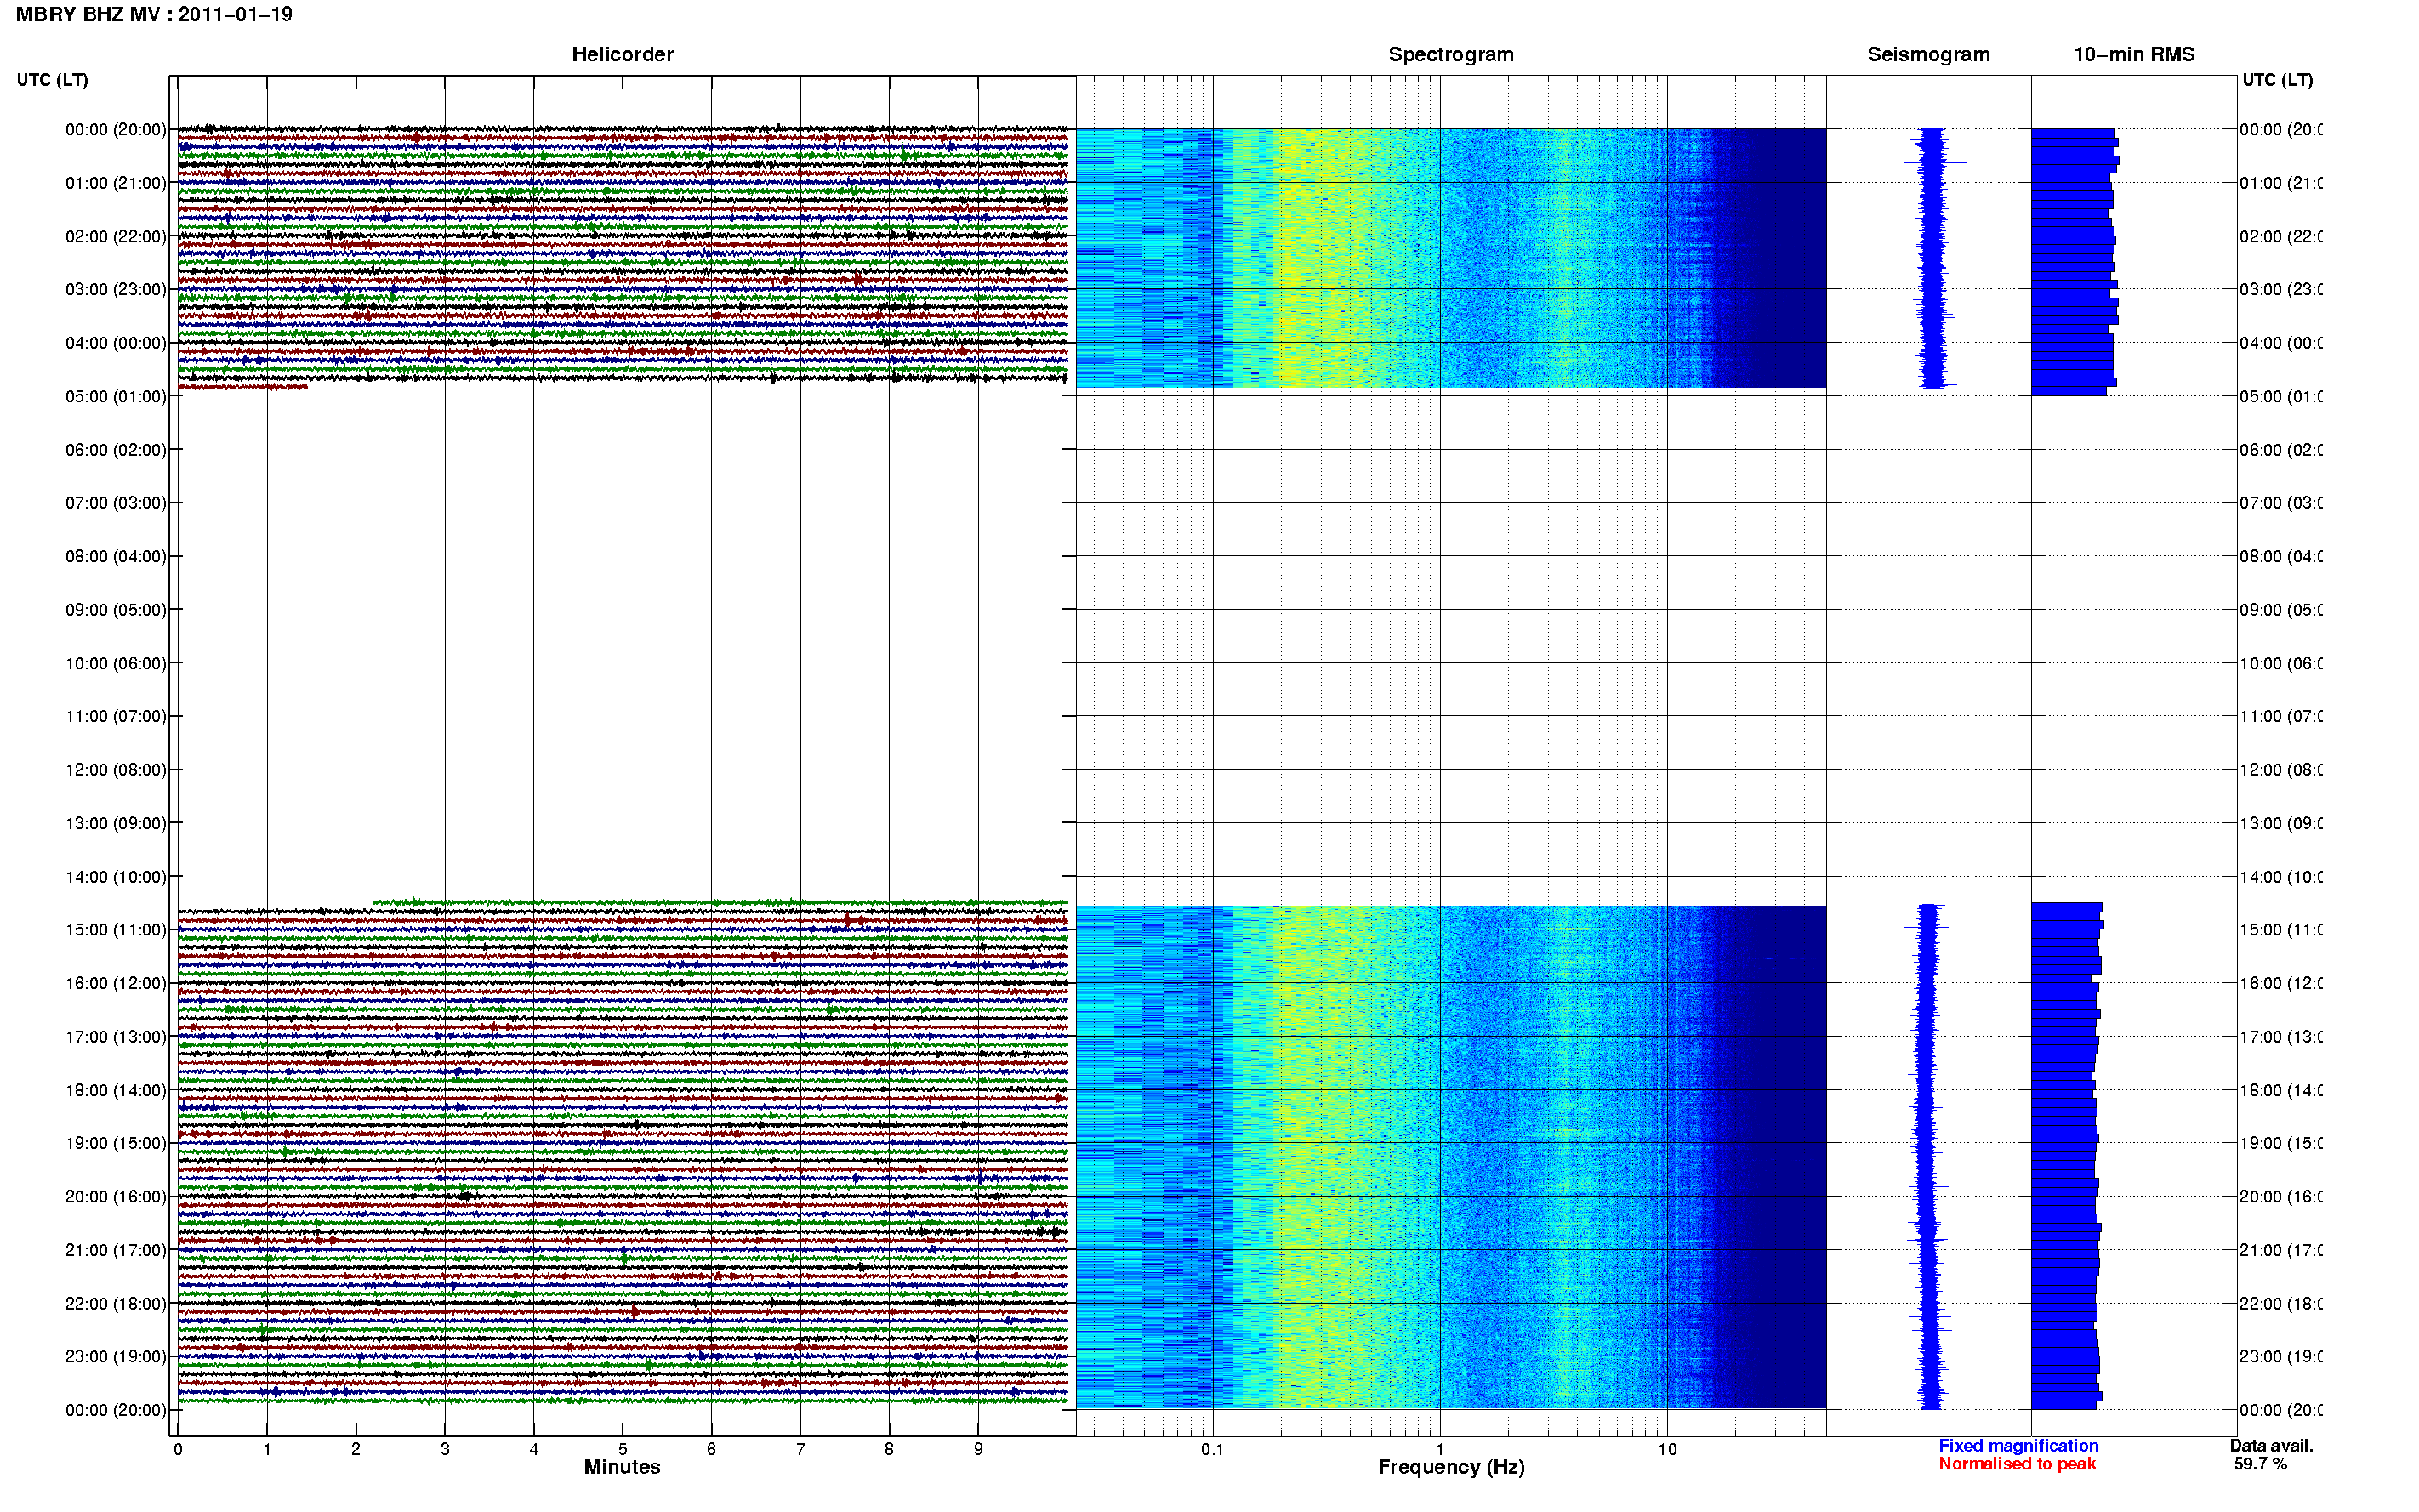
Task: Click the 'Frequency (Hz)' axis label
Action: click(1451, 1468)
